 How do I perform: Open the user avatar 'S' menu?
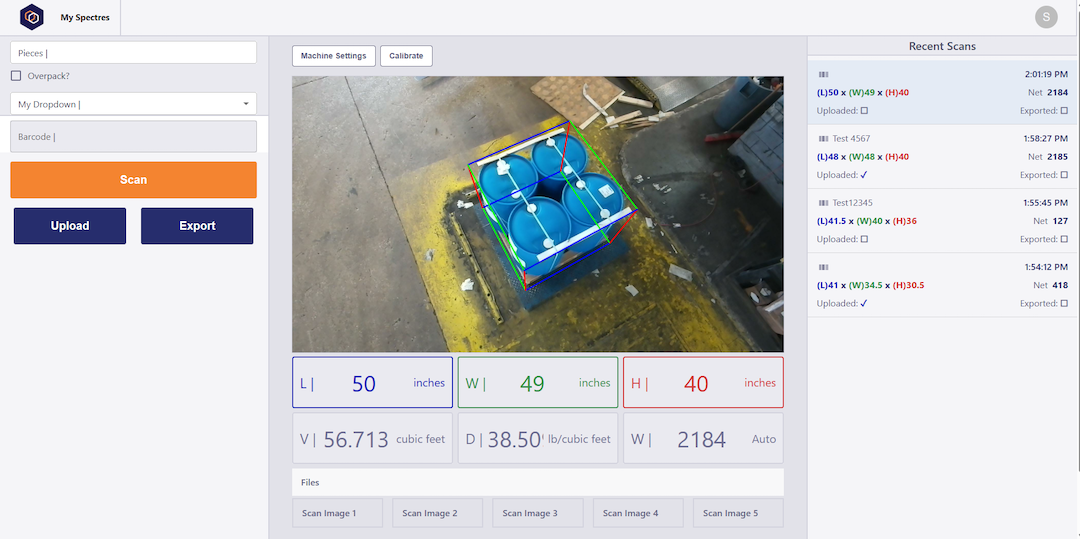[1046, 17]
